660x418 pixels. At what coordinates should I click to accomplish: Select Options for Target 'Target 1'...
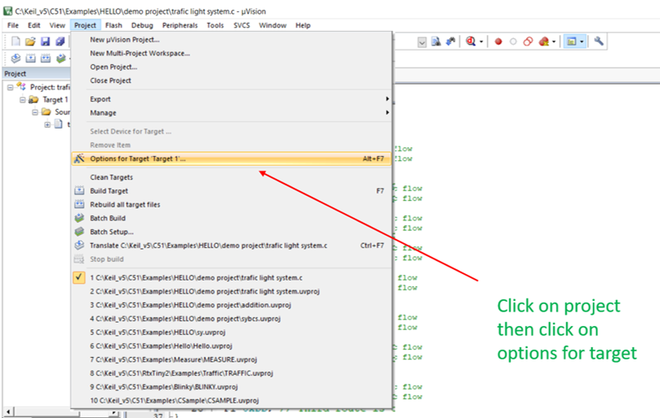[x=231, y=159]
